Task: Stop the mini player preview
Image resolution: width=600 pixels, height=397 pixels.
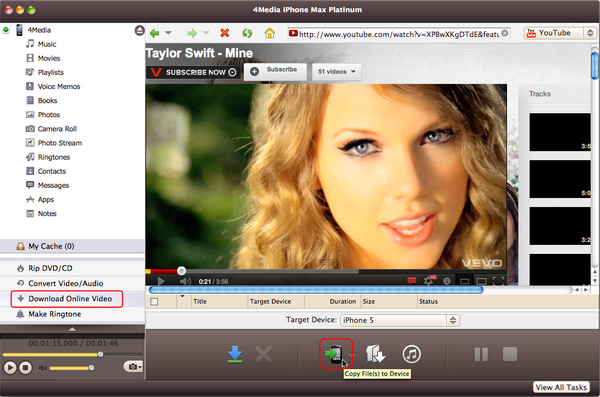Action: [25, 368]
